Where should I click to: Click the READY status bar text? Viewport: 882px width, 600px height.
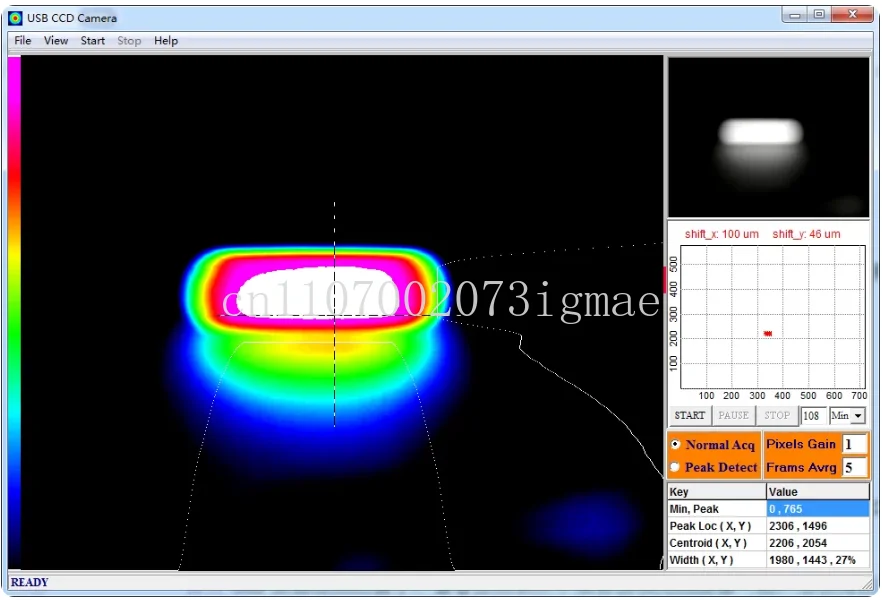pyautogui.click(x=29, y=583)
